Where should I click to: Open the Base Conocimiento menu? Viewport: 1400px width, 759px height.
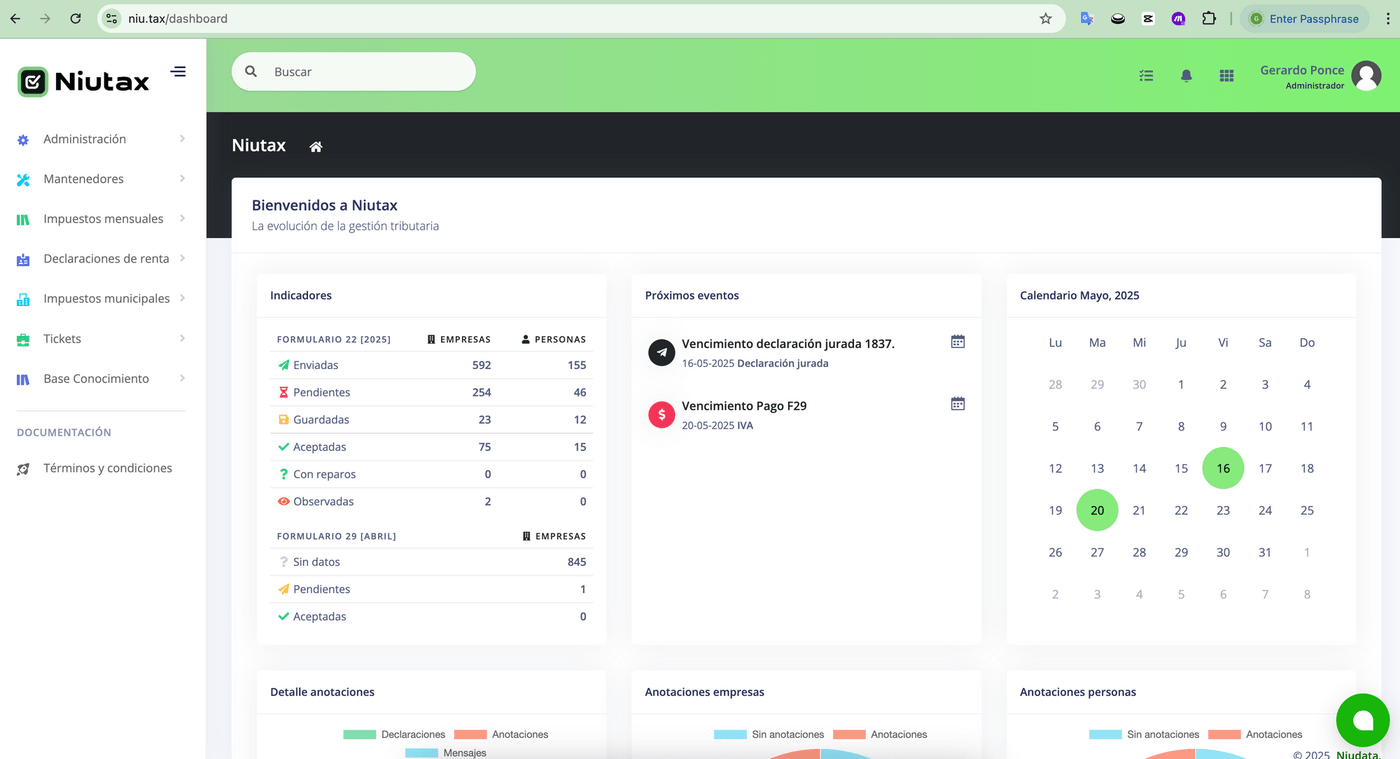[101, 379]
